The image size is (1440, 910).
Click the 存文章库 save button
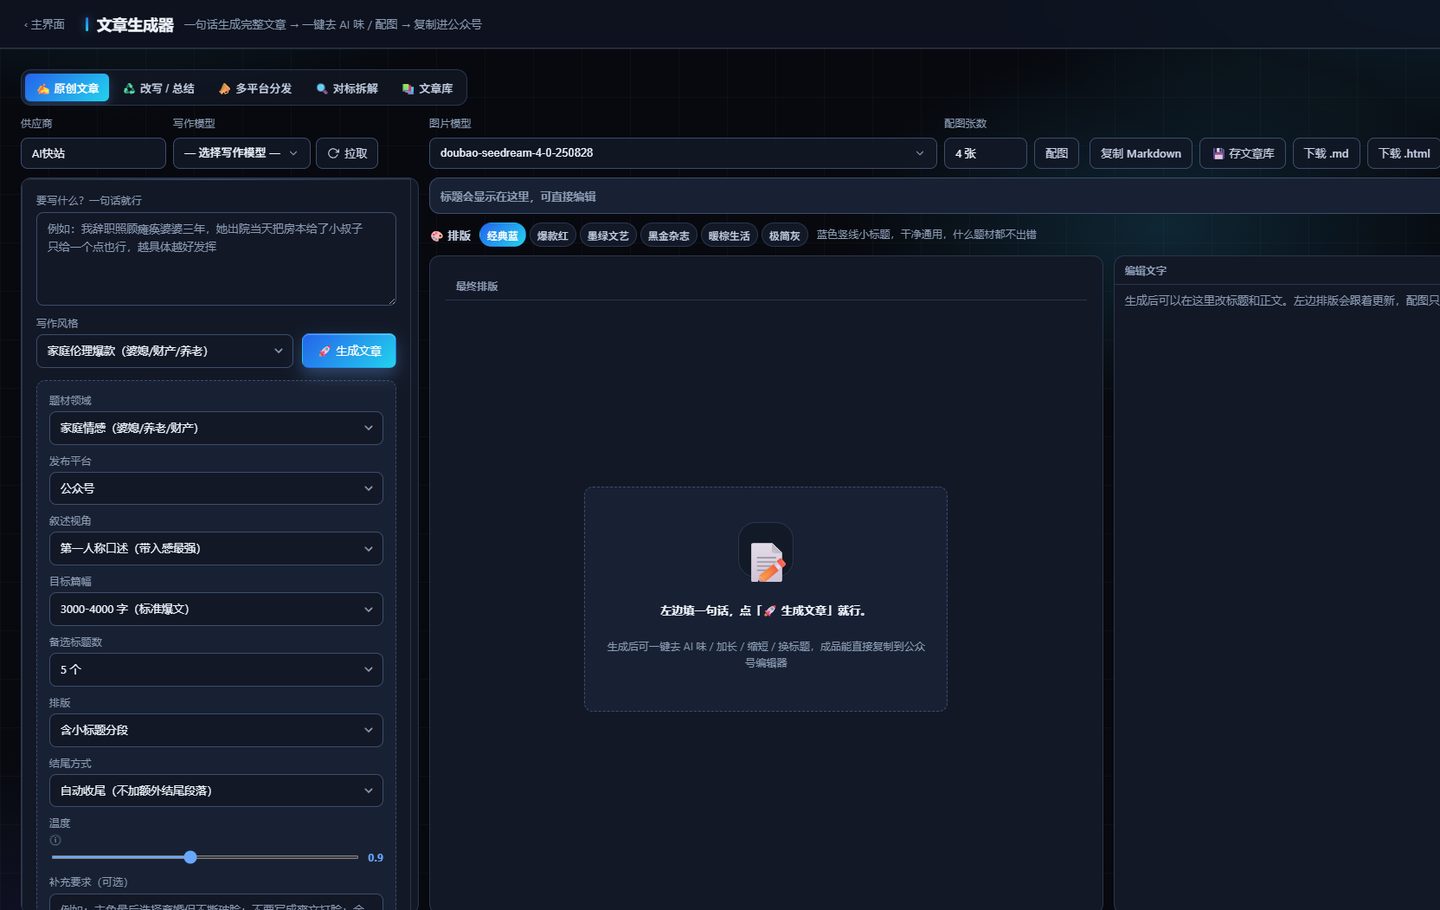pyautogui.click(x=1243, y=153)
